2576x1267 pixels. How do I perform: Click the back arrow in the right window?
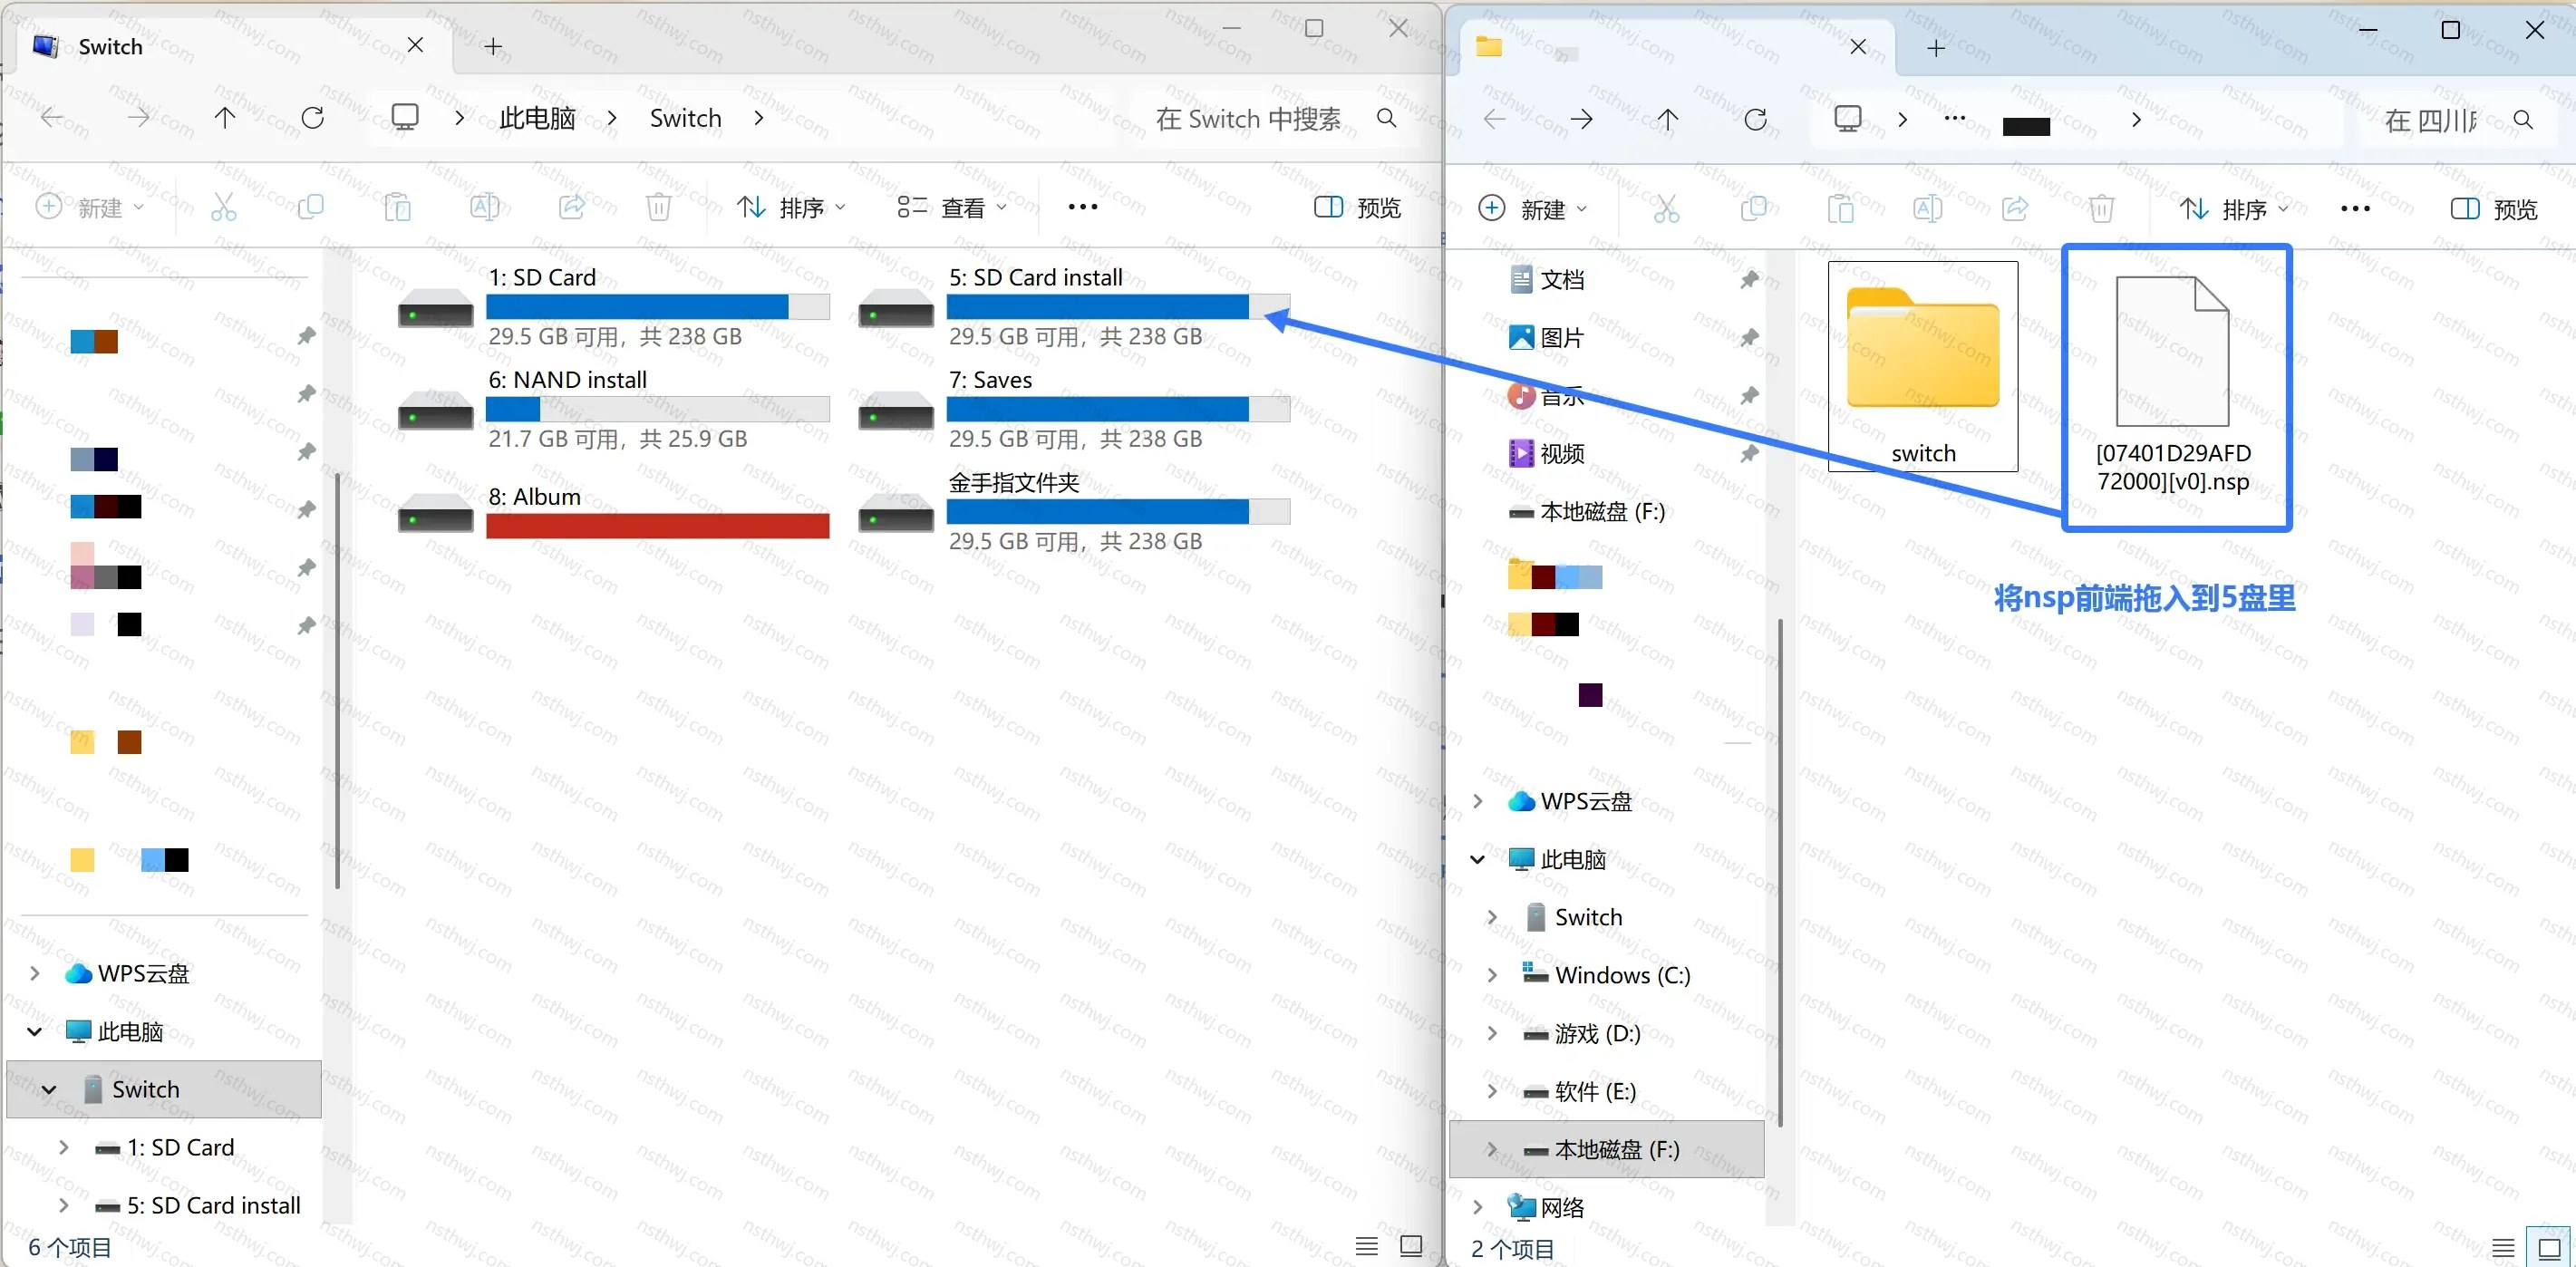click(1494, 120)
